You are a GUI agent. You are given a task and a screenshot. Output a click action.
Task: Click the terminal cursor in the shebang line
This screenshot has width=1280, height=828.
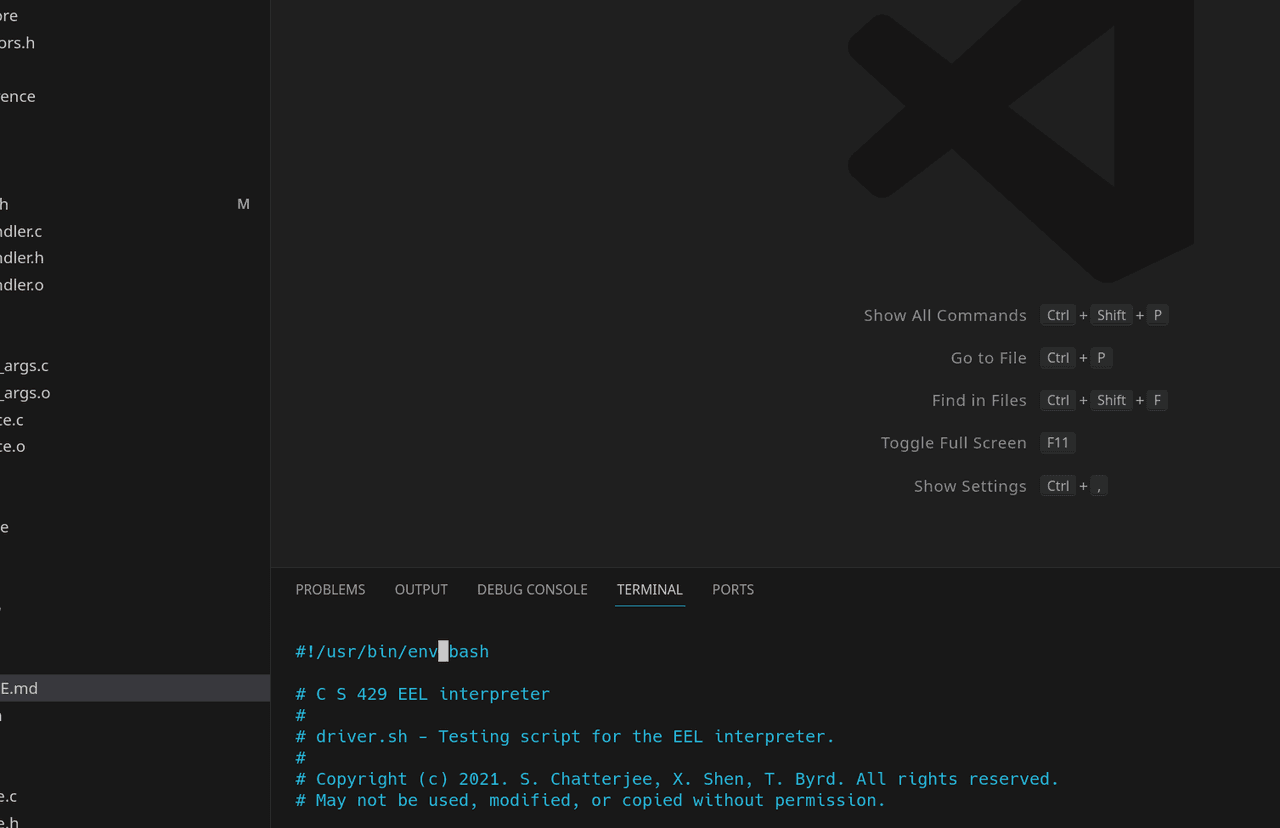443,652
